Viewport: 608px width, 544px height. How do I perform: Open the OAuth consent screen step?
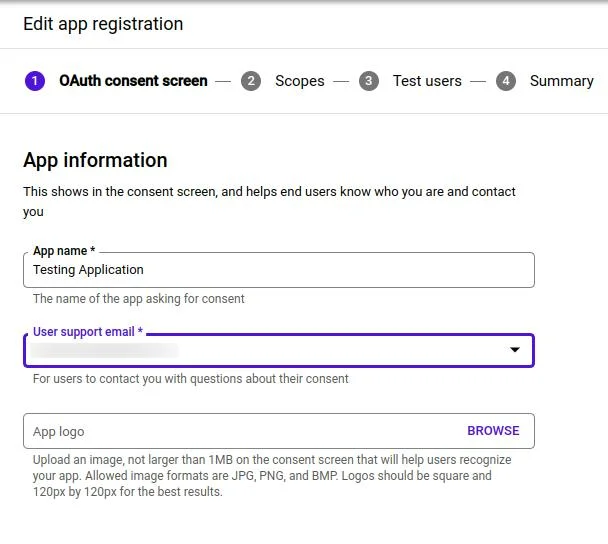click(133, 81)
